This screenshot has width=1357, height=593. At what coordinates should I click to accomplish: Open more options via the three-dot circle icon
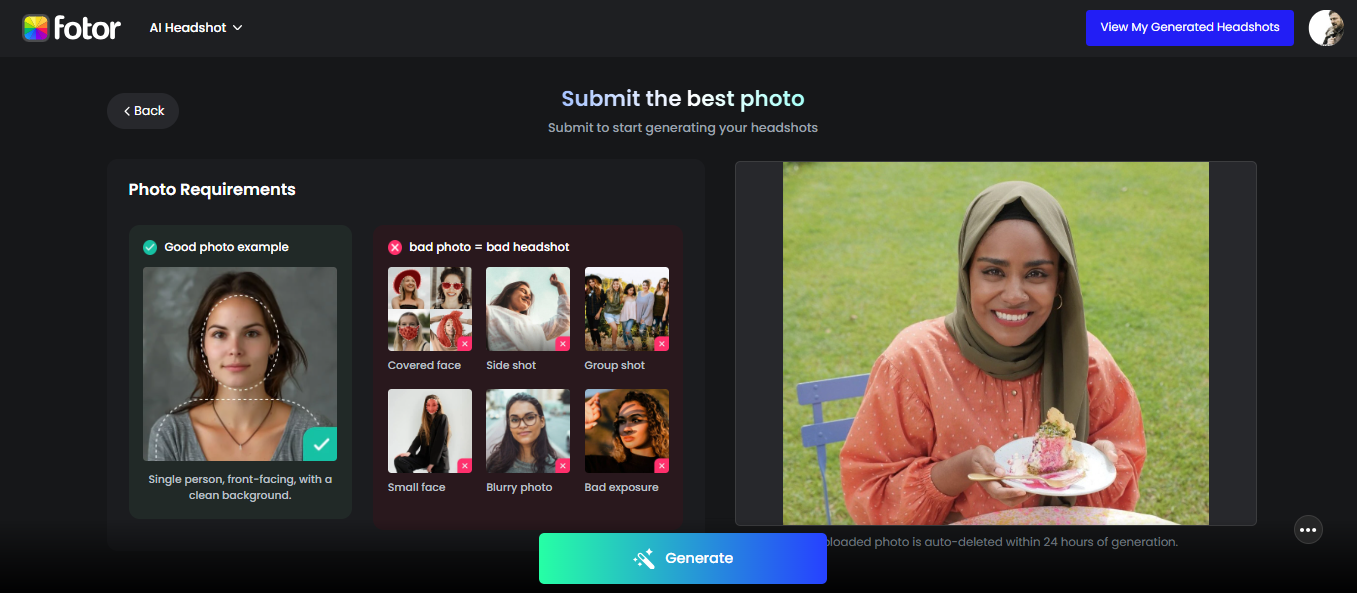pos(1308,529)
